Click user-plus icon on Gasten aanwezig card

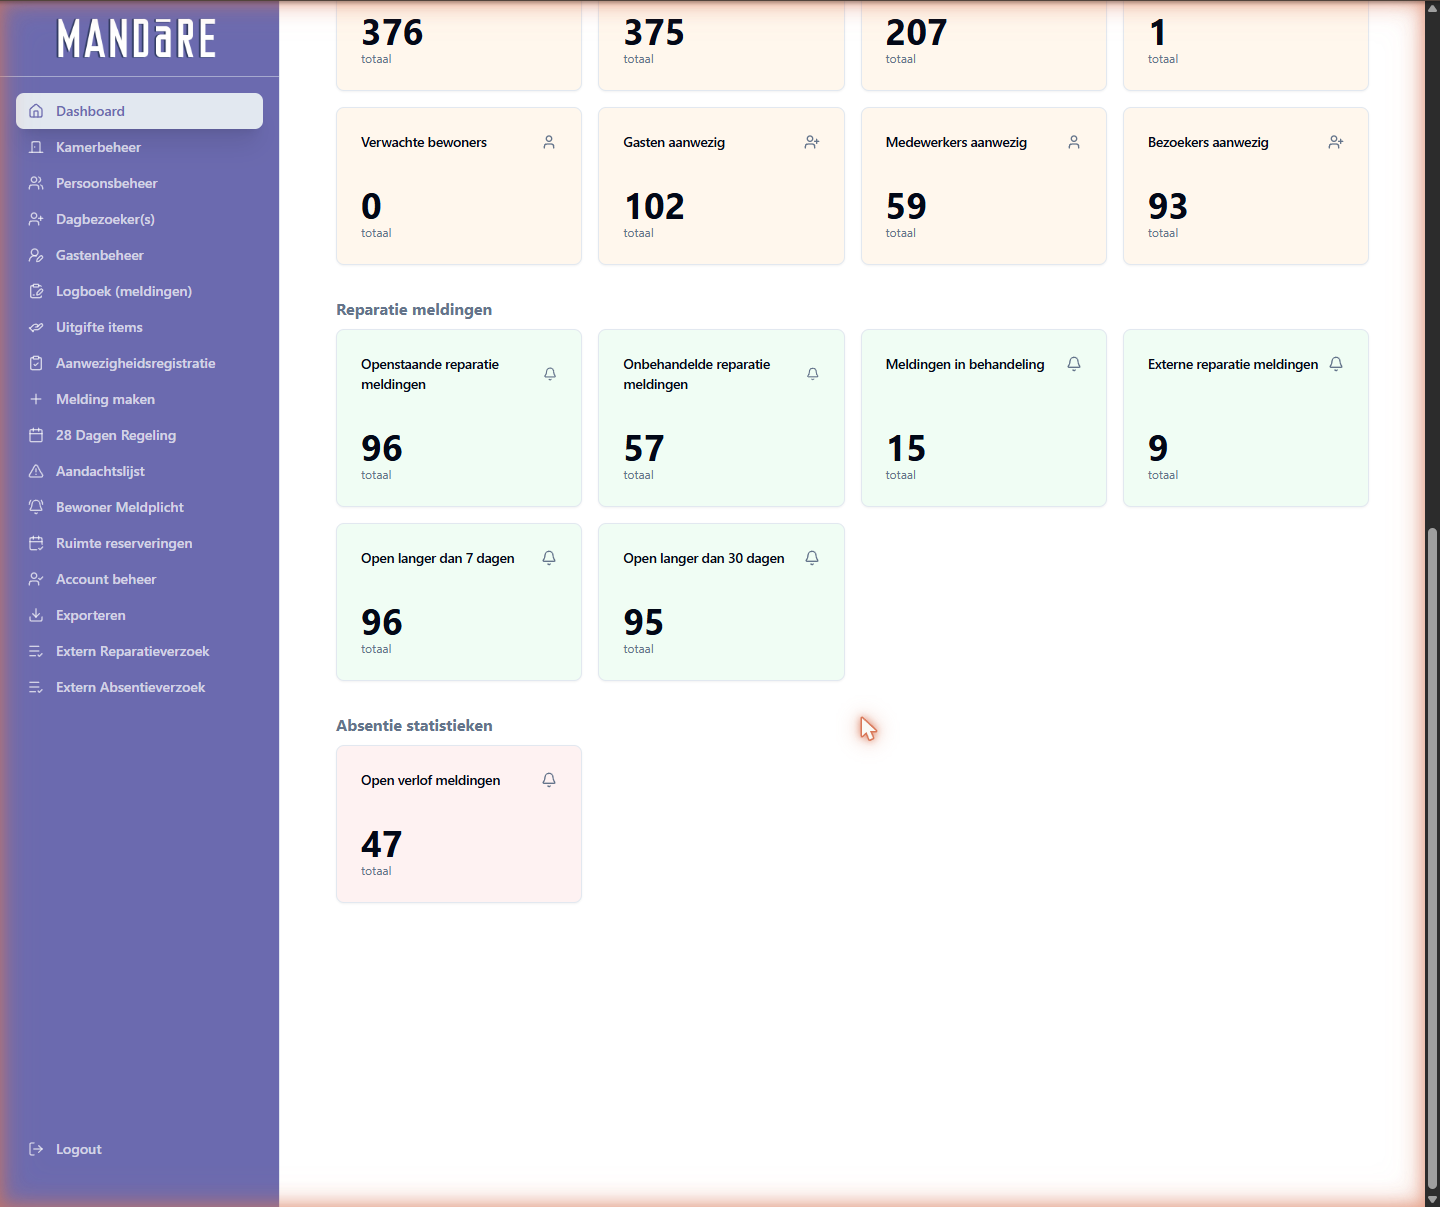click(x=812, y=142)
